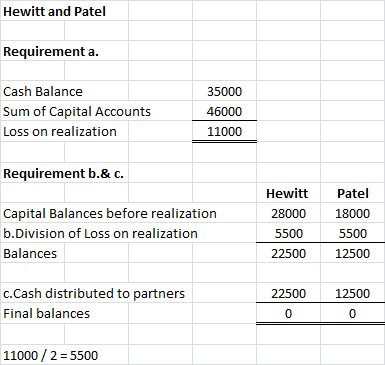Select the 'Sum of Capital Accounts' label

click(77, 112)
